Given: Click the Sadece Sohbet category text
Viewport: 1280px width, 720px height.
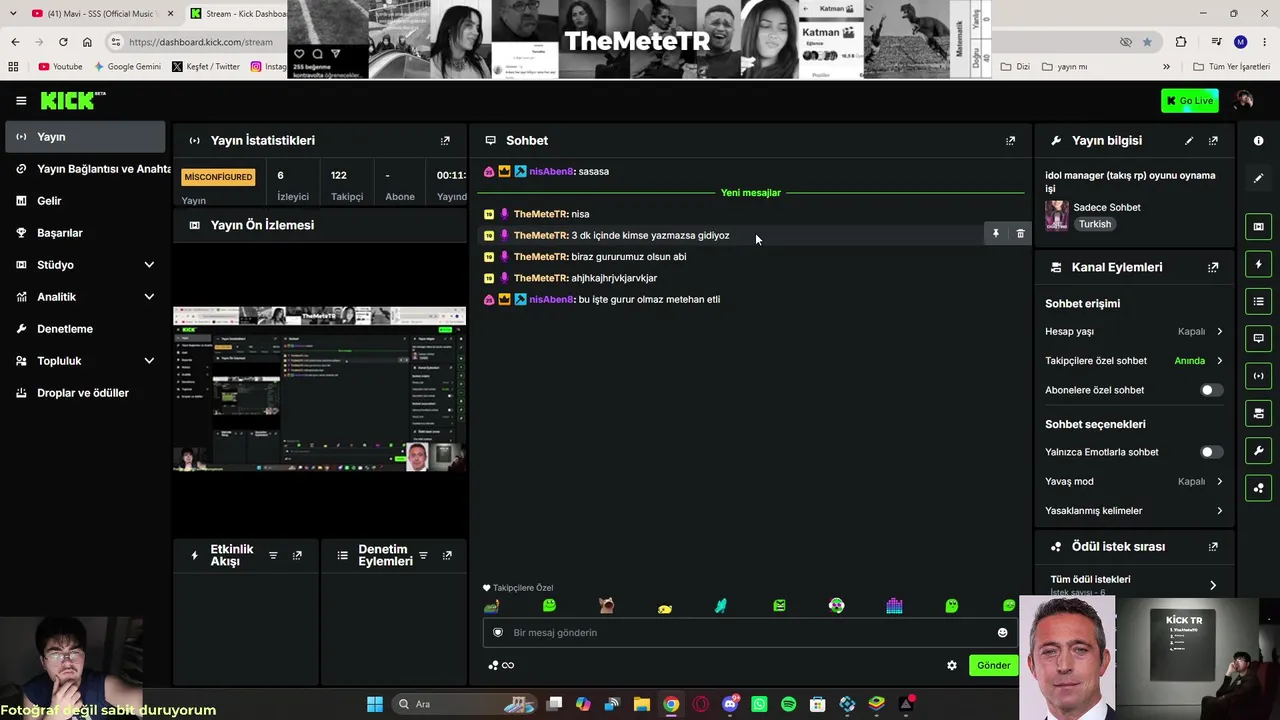Looking at the screenshot, I should 1107,207.
